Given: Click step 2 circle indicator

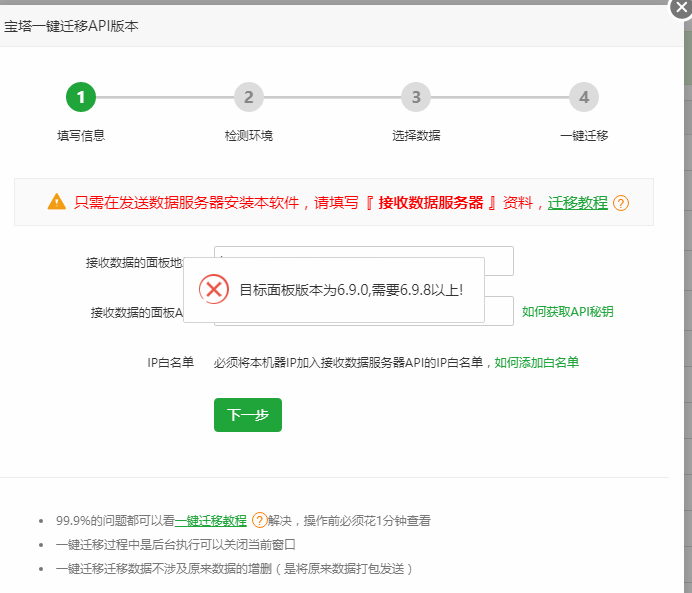Looking at the screenshot, I should point(248,97).
